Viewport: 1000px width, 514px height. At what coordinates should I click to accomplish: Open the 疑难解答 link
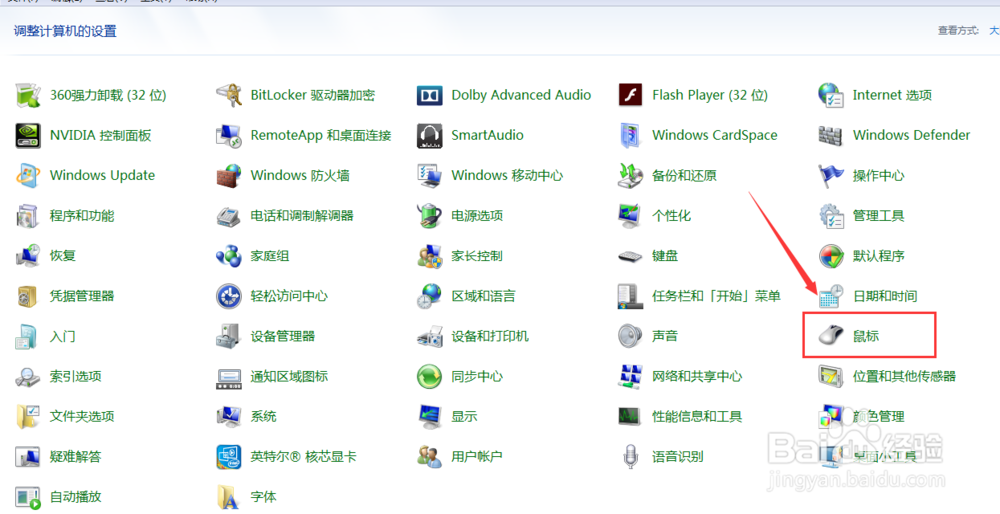pos(75,457)
